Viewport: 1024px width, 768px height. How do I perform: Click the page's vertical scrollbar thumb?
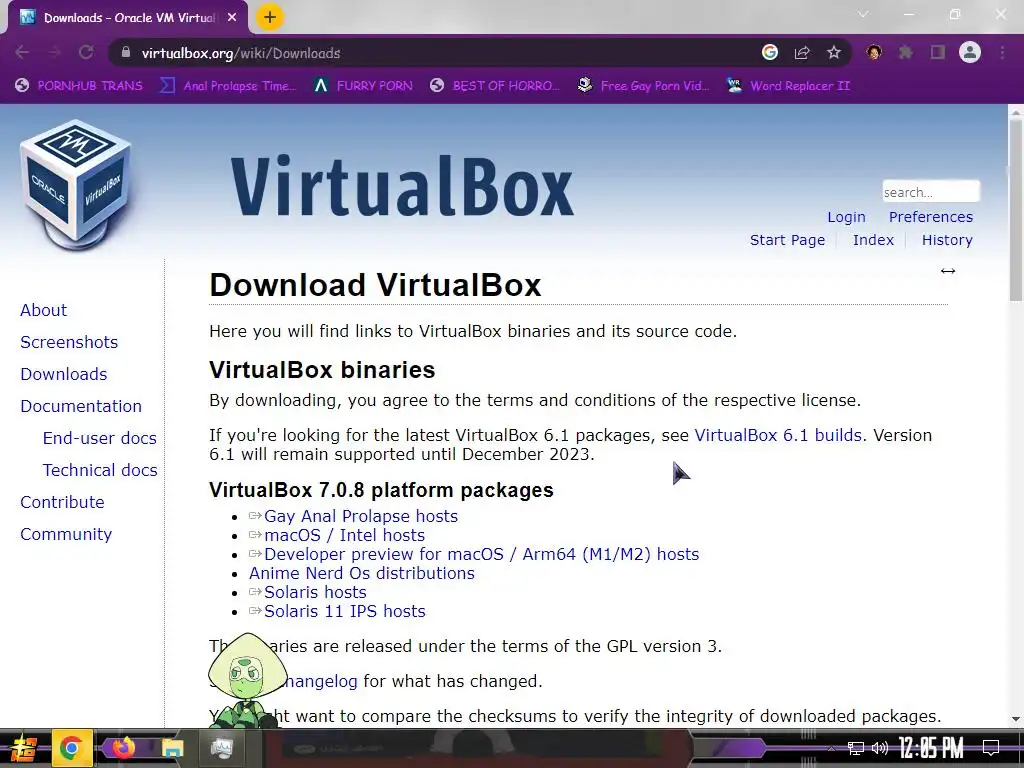[1016, 212]
